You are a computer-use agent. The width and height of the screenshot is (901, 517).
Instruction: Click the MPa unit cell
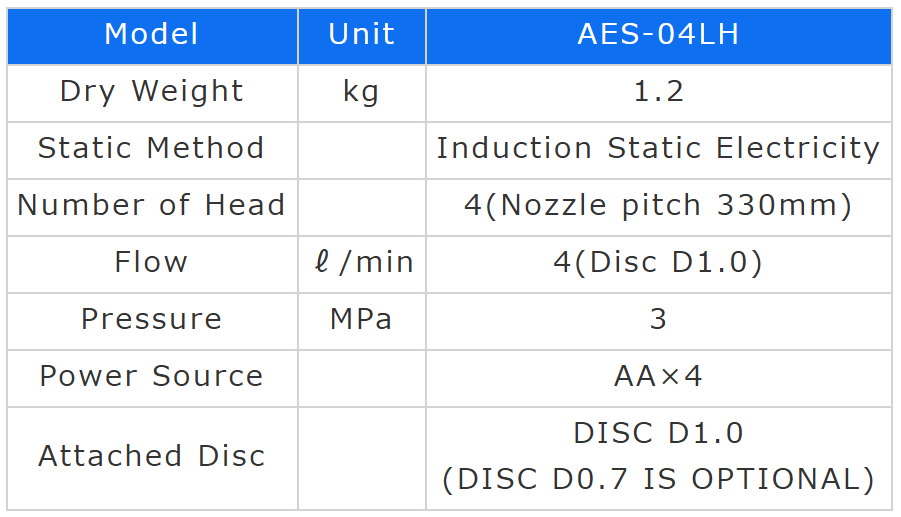tap(361, 320)
